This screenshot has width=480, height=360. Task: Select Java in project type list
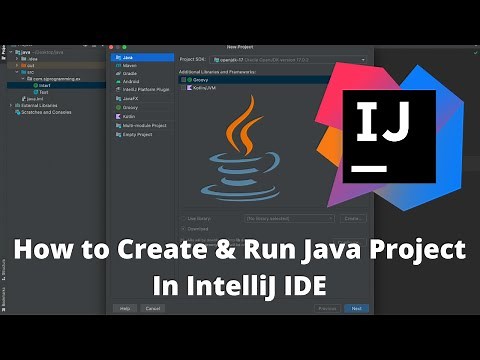click(142, 57)
